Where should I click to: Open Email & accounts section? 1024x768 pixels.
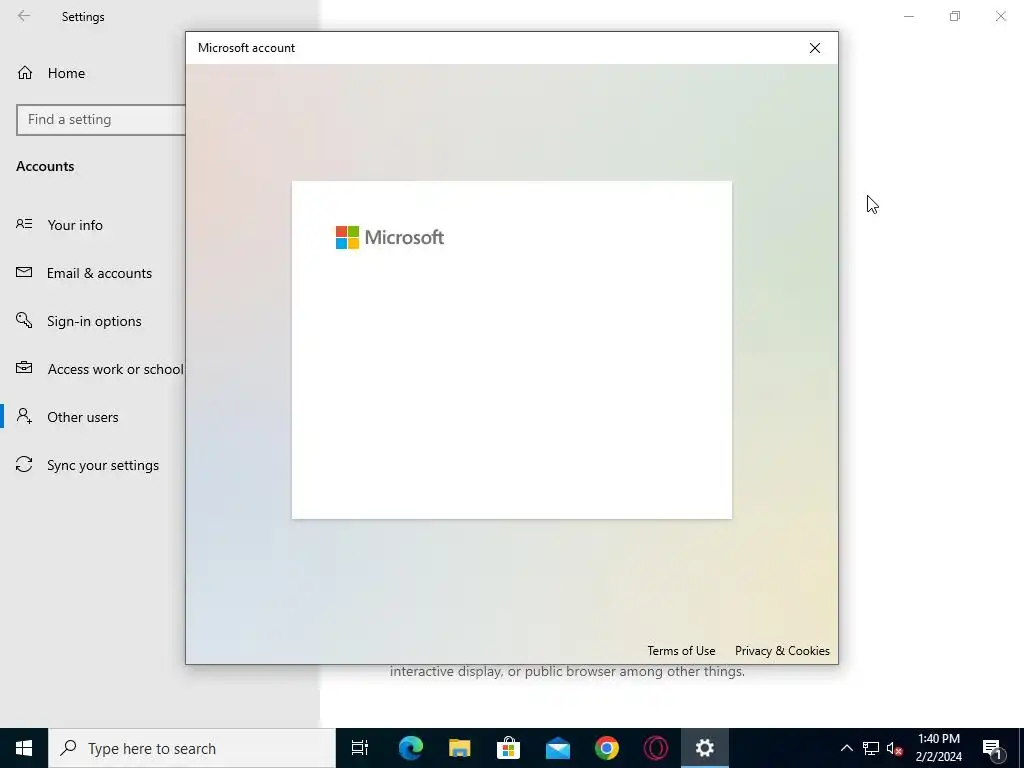99,273
